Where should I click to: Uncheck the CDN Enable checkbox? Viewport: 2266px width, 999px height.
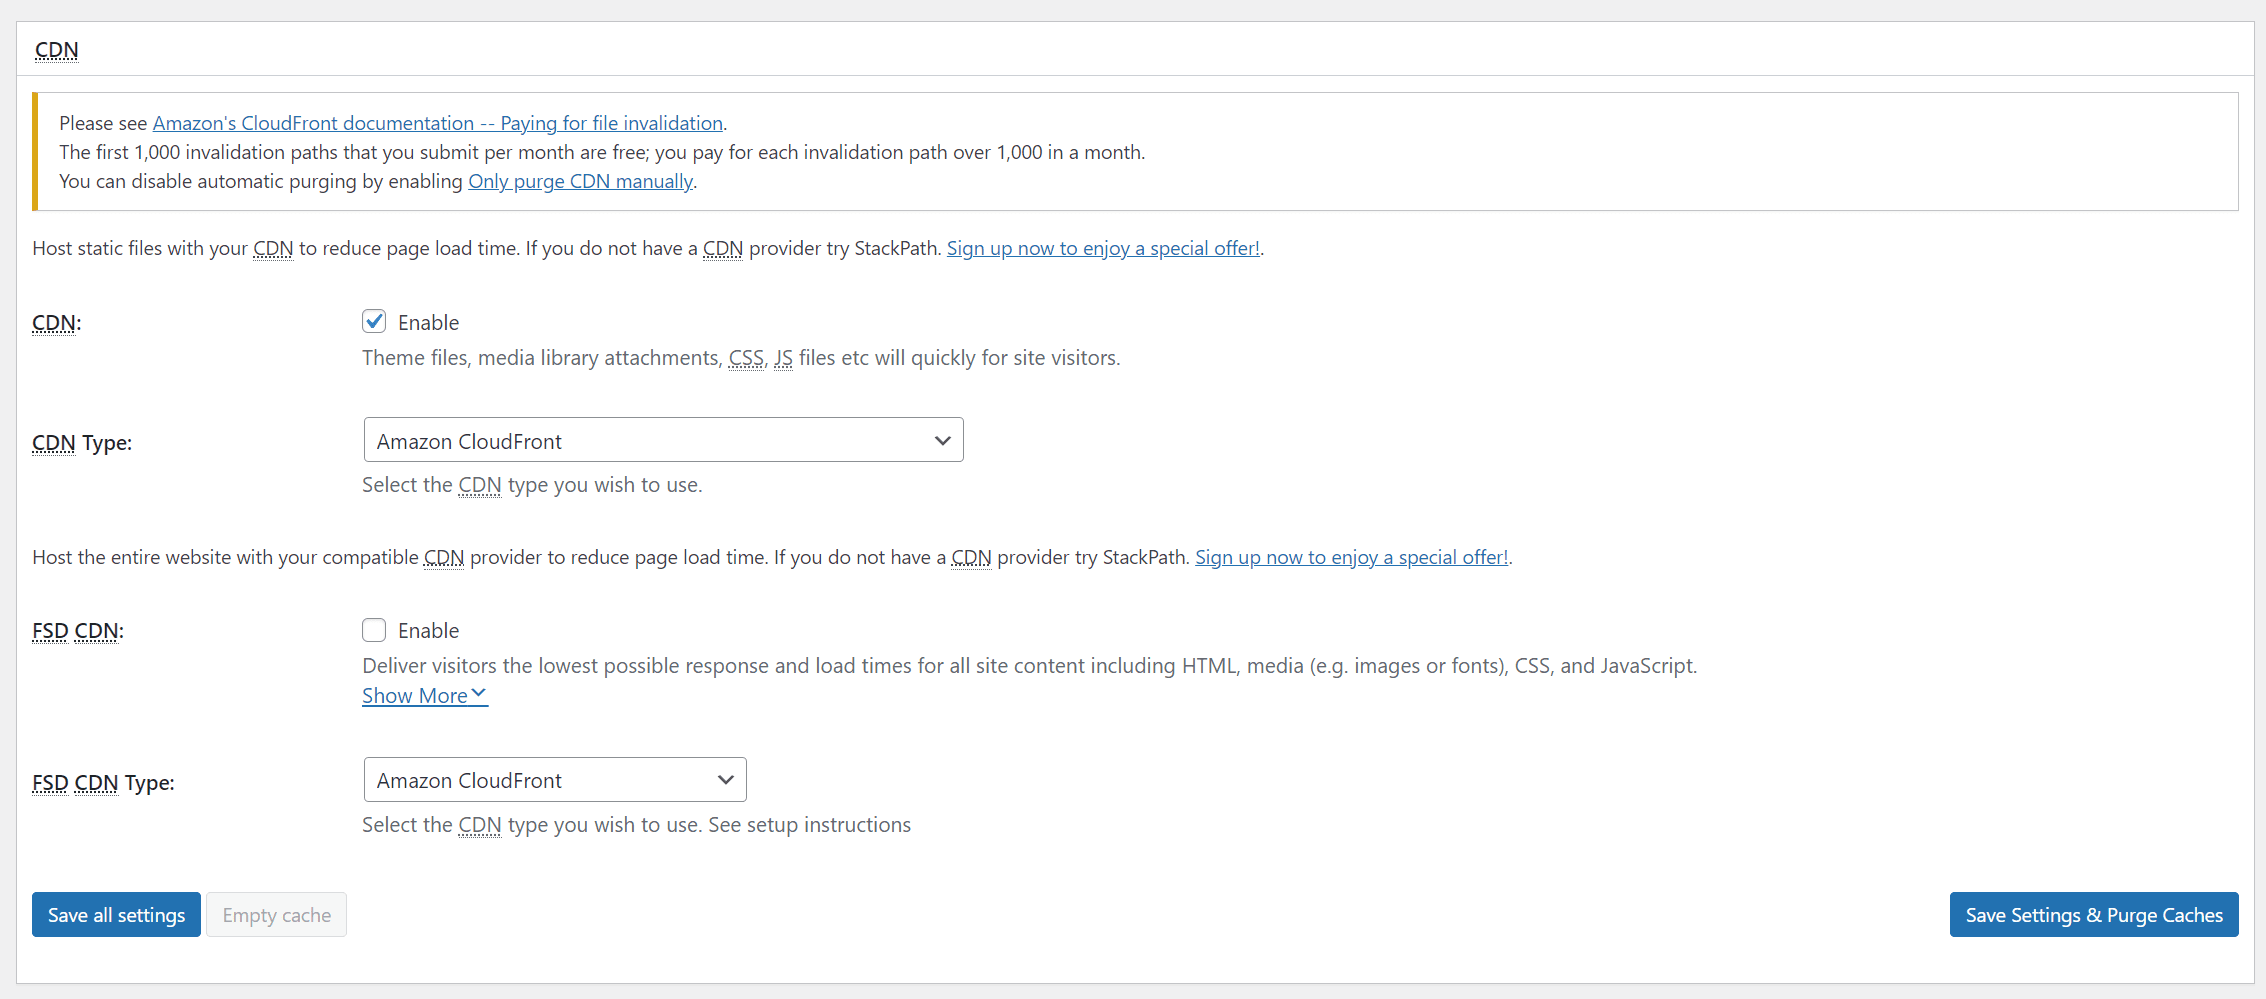pyautogui.click(x=374, y=321)
